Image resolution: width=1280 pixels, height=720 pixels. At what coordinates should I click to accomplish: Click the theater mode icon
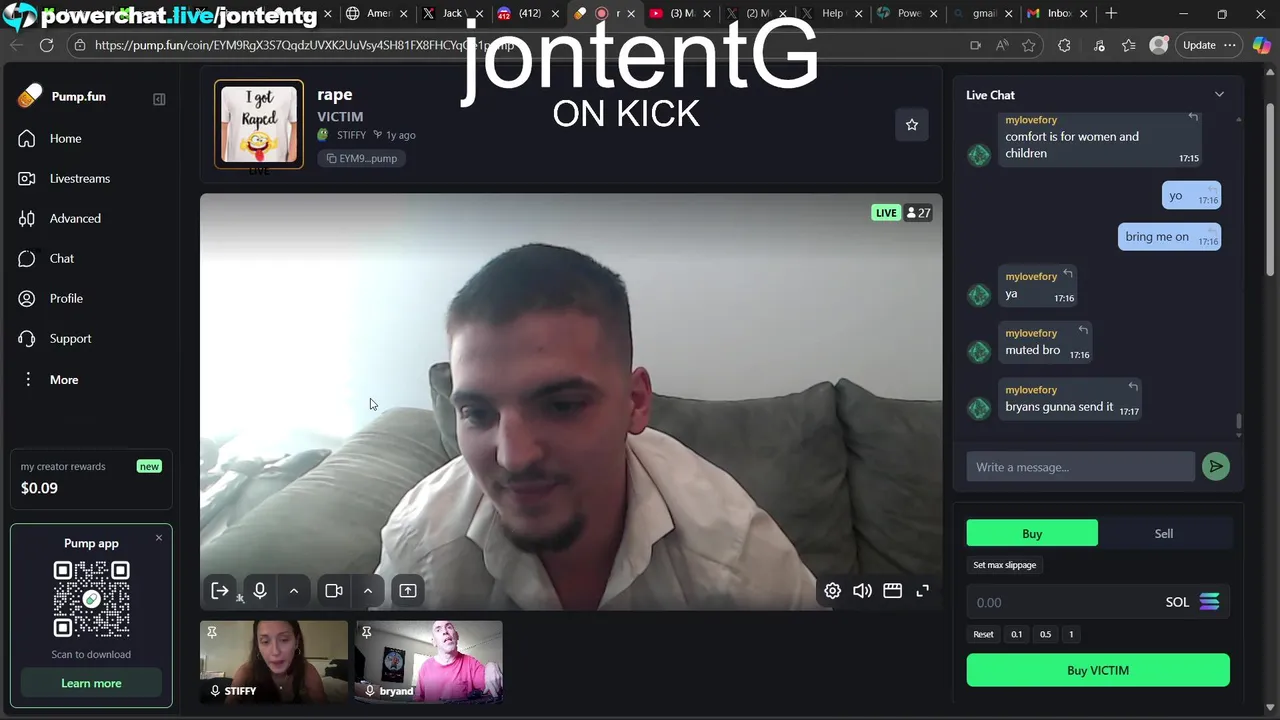tap(892, 591)
